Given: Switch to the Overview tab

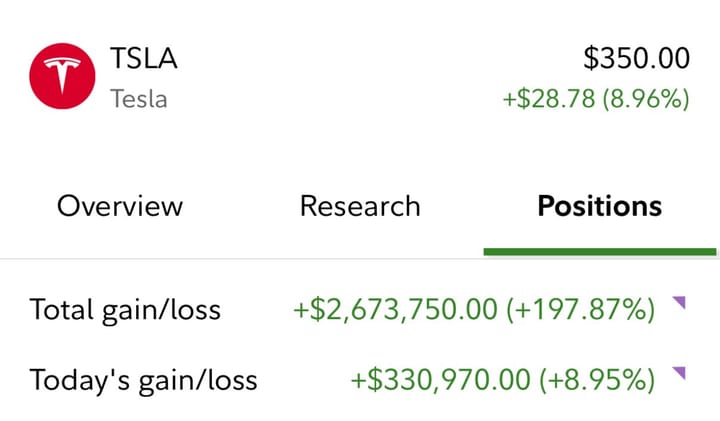Looking at the screenshot, I should pyautogui.click(x=120, y=207).
